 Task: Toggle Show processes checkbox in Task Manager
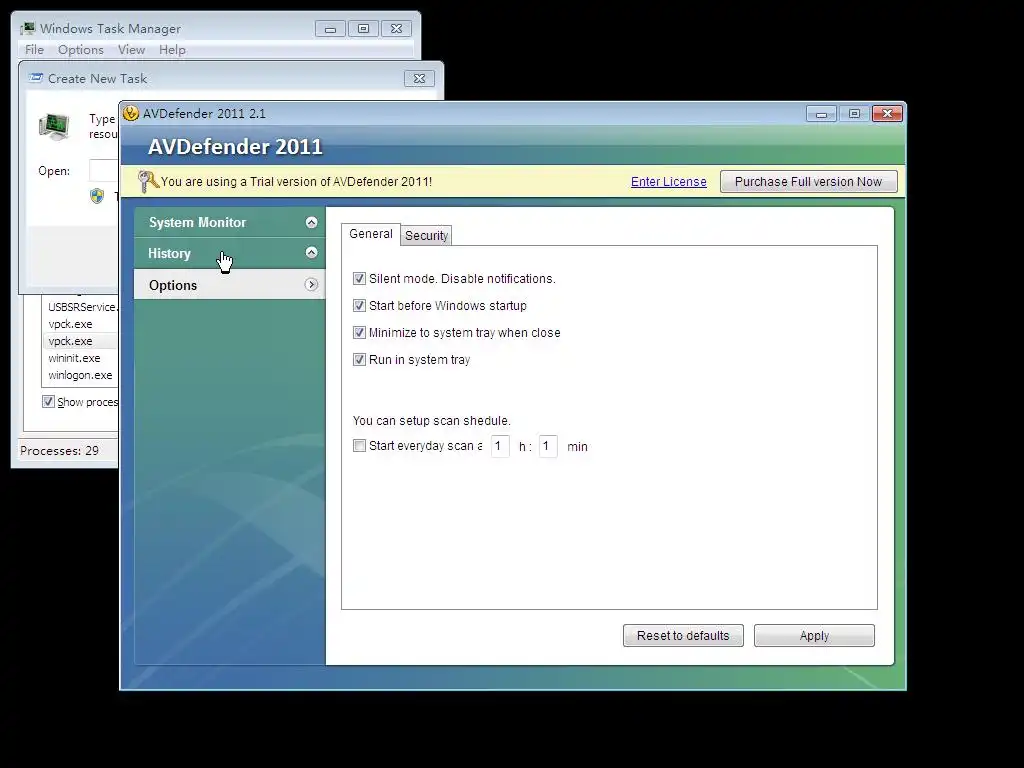click(x=48, y=402)
